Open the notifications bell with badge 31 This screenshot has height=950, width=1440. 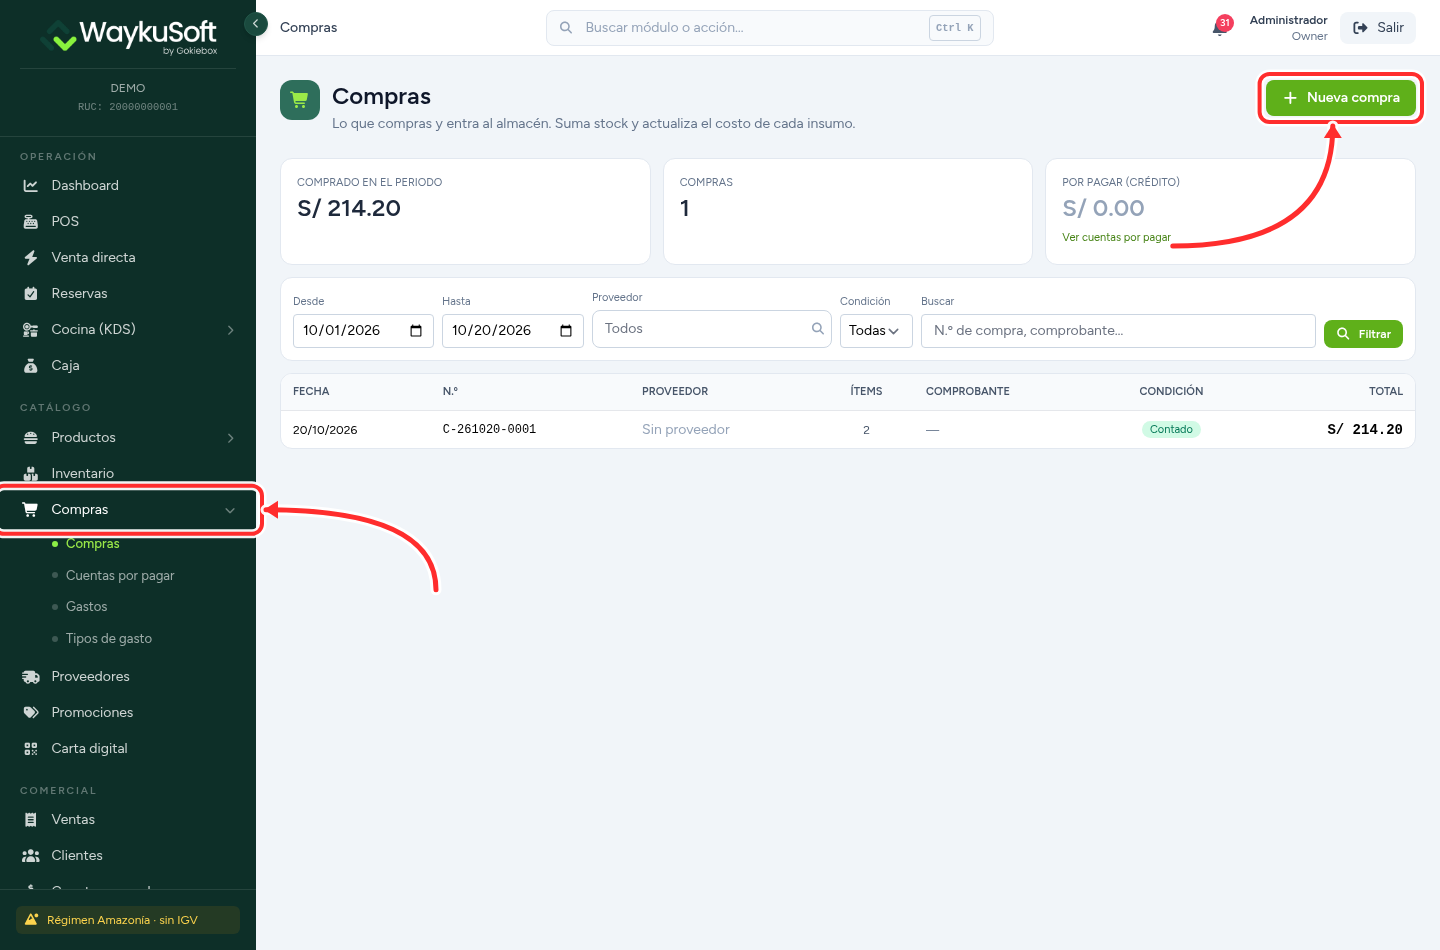[1221, 27]
